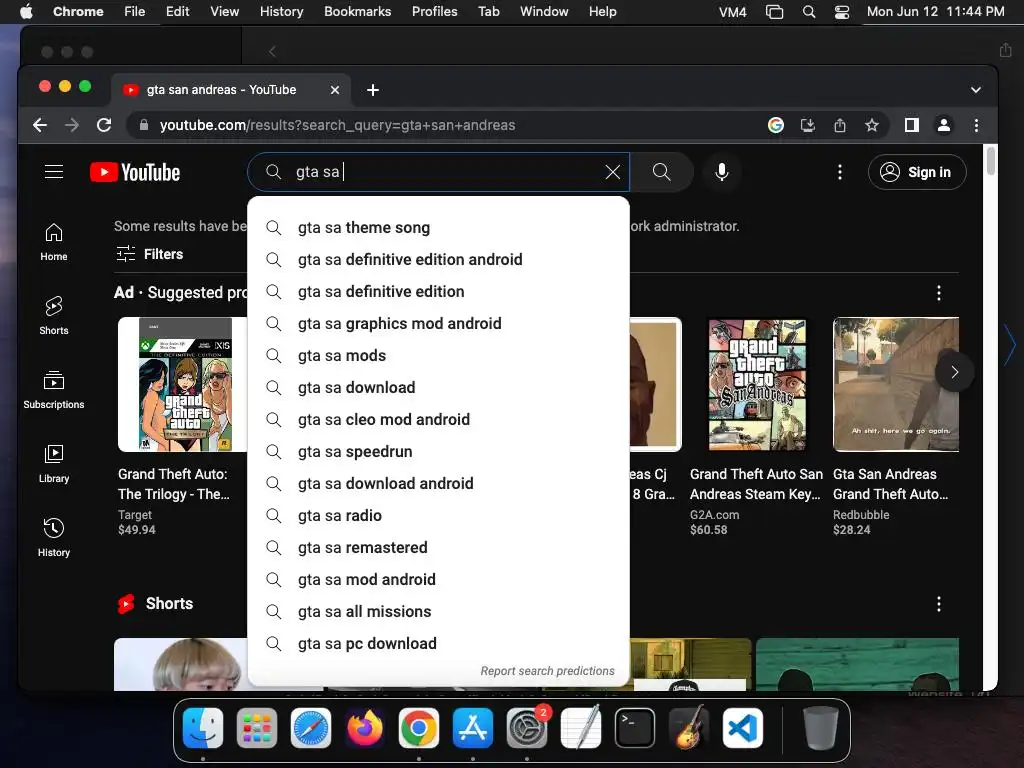
Task: Open the History menu in menu bar
Action: tap(281, 12)
